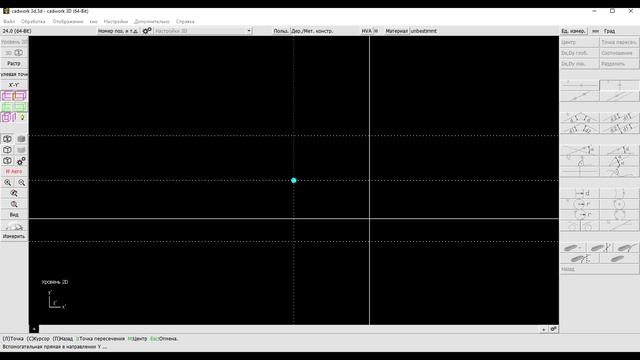Open the Настройки menu
This screenshot has width=640, height=360.
click(116, 21)
